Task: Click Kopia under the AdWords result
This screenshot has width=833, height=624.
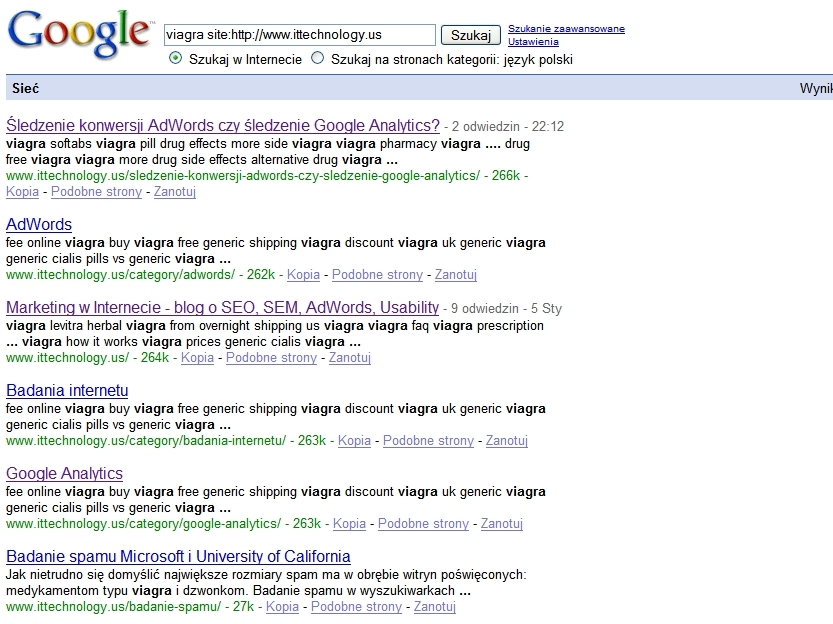Action: pyautogui.click(x=303, y=275)
